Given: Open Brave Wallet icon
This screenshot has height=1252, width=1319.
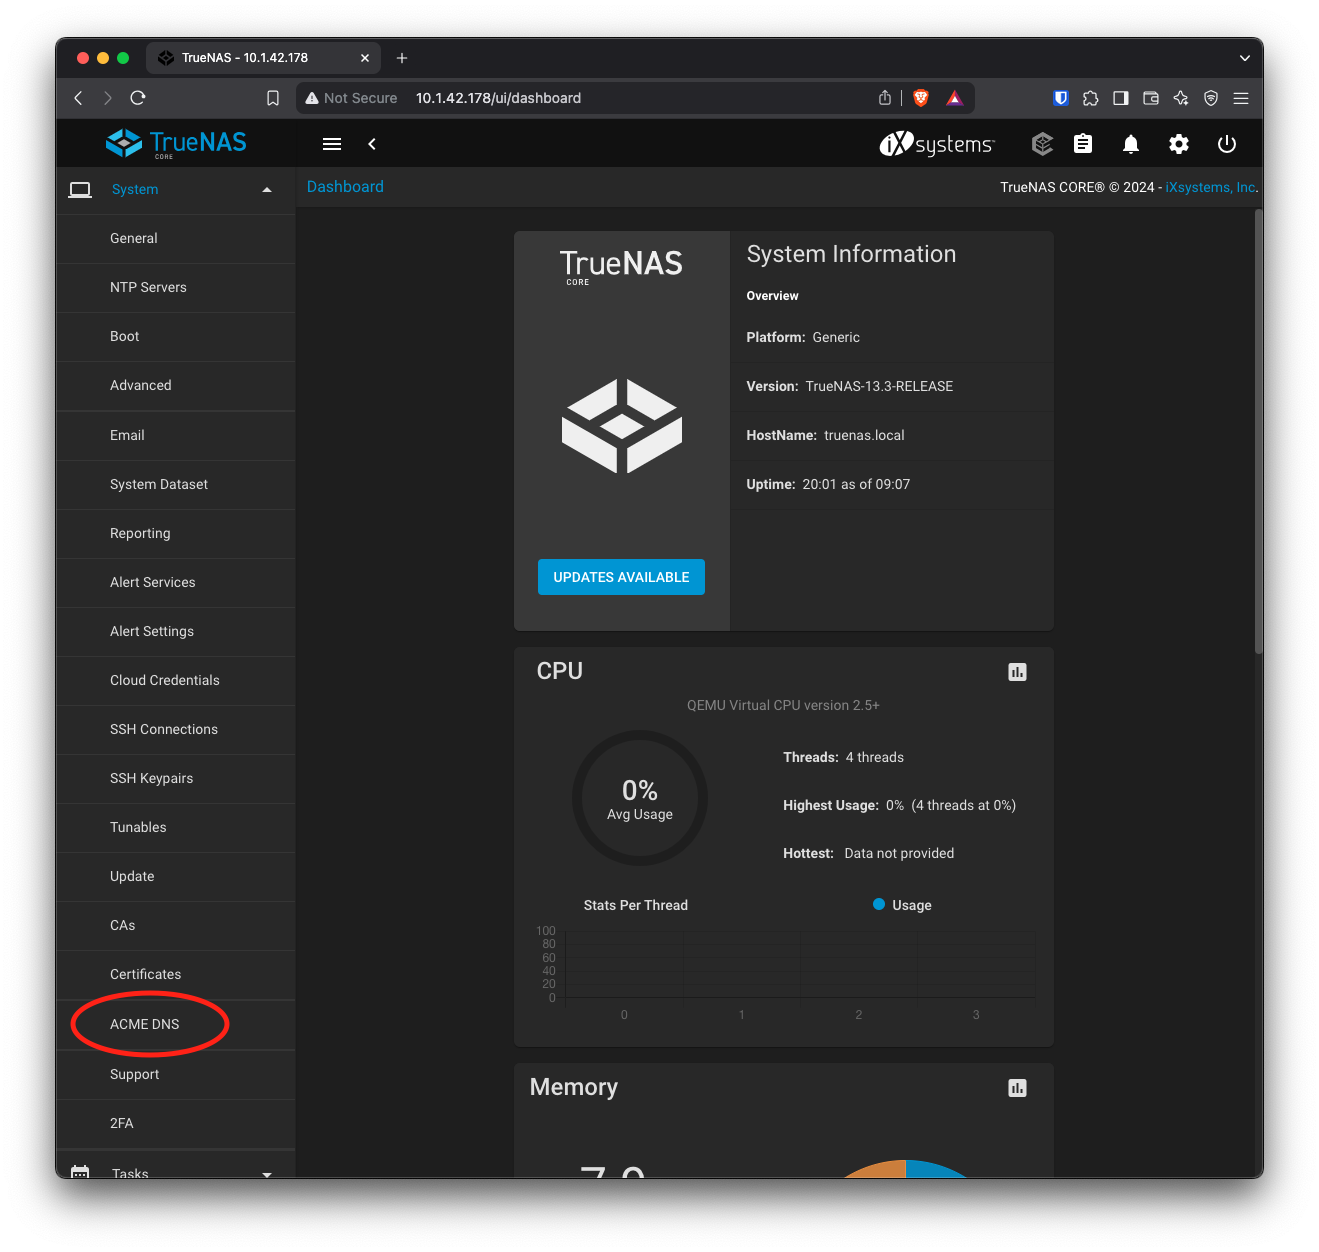Looking at the screenshot, I should pyautogui.click(x=1151, y=98).
